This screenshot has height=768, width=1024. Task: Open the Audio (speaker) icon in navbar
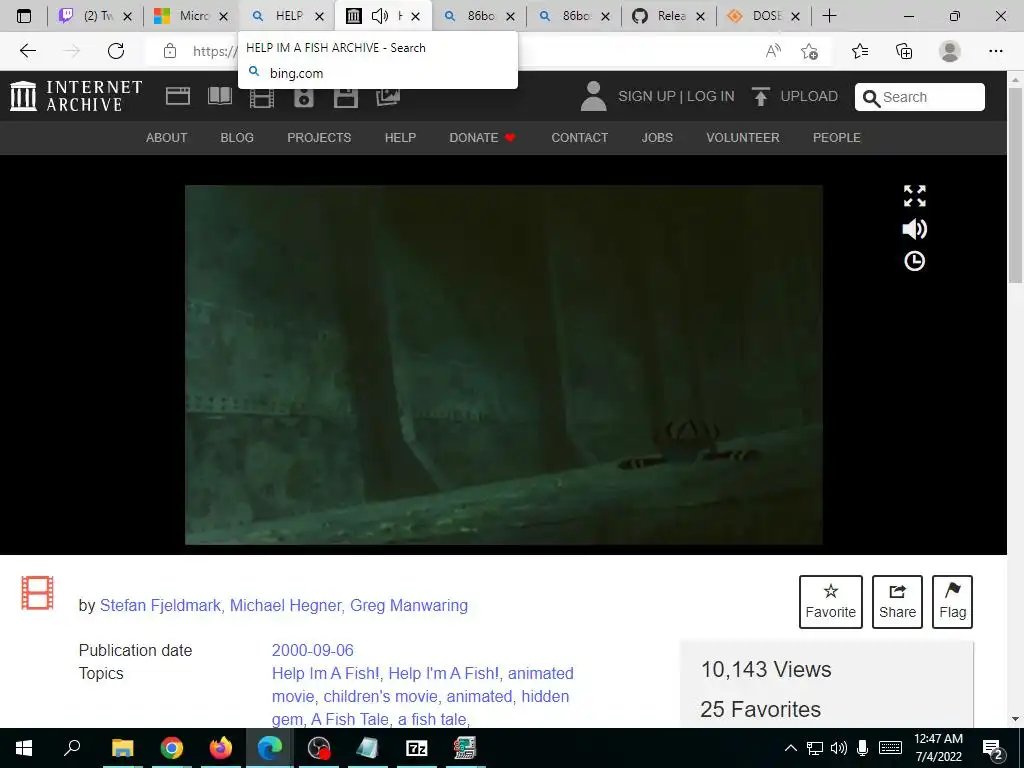[x=304, y=97]
